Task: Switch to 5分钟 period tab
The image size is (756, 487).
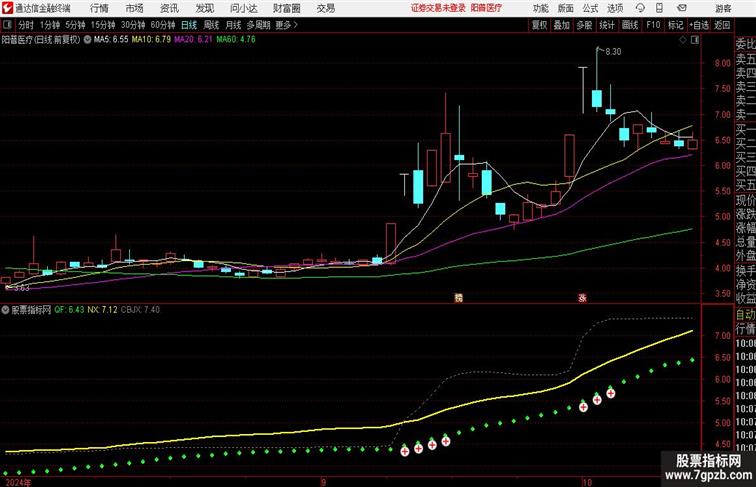Action: tap(75, 25)
